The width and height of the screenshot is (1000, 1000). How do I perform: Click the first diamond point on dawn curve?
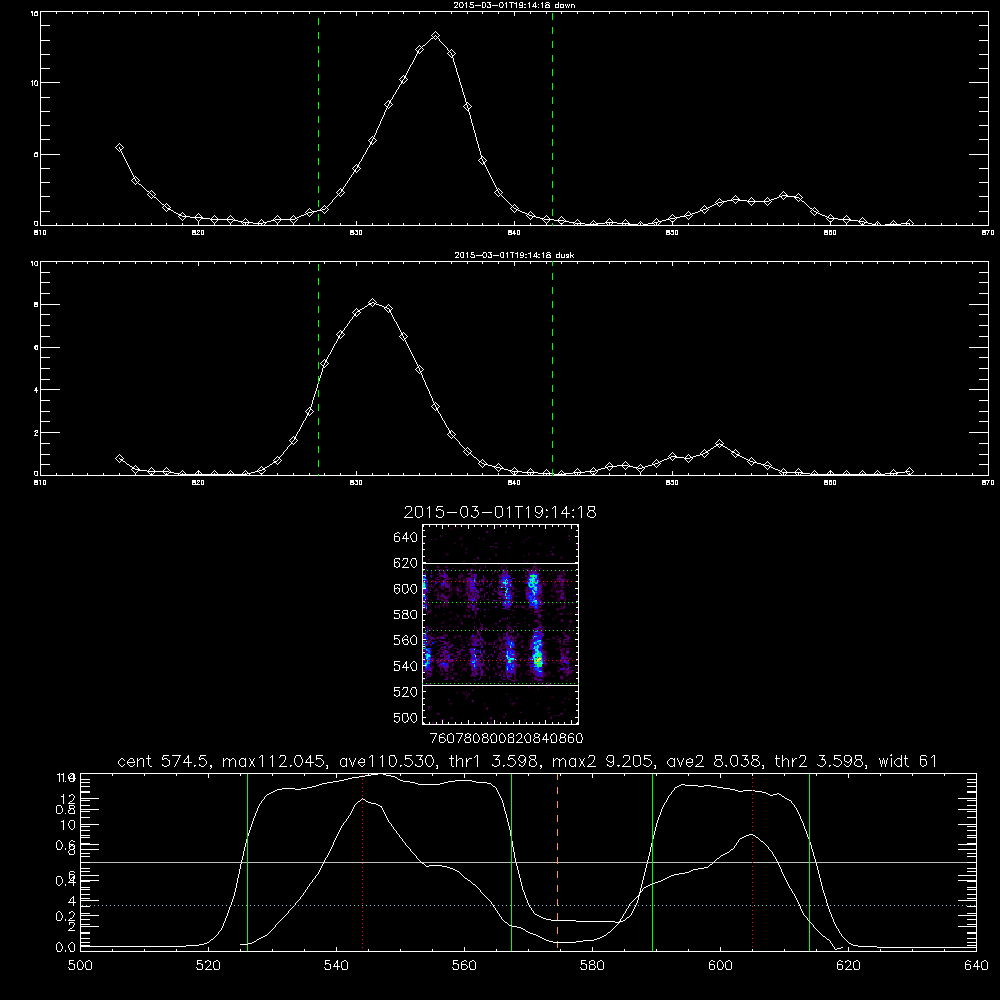click(x=119, y=147)
